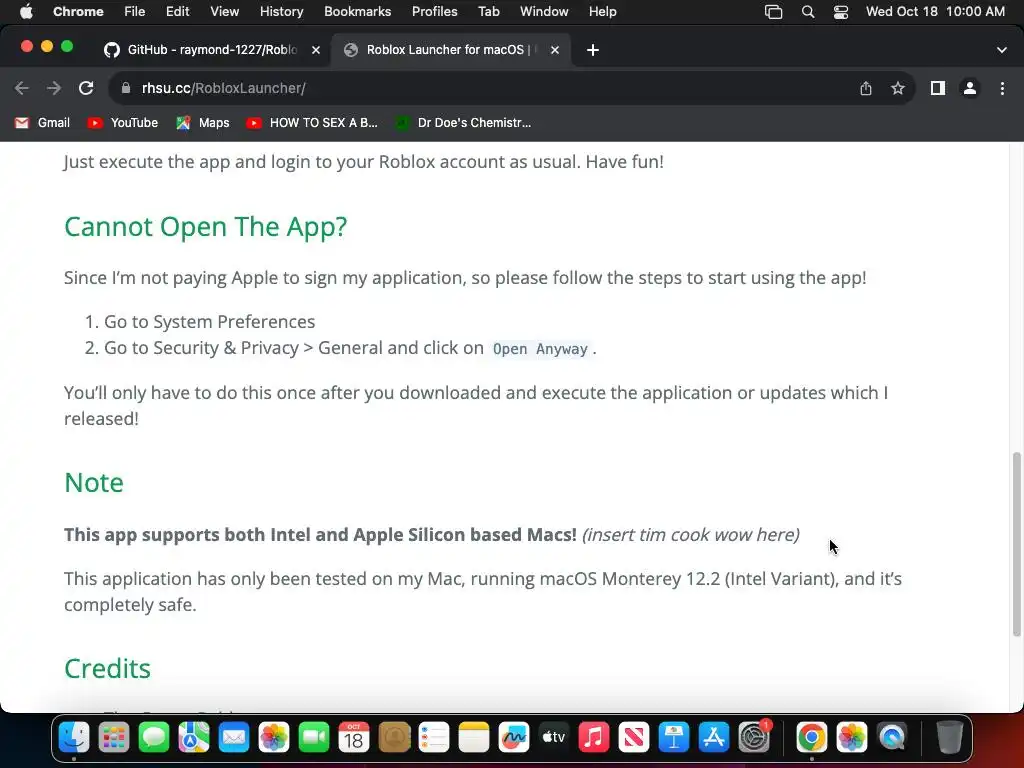Open Trash from the Dock
Screen dimensions: 1024x768
click(950, 738)
